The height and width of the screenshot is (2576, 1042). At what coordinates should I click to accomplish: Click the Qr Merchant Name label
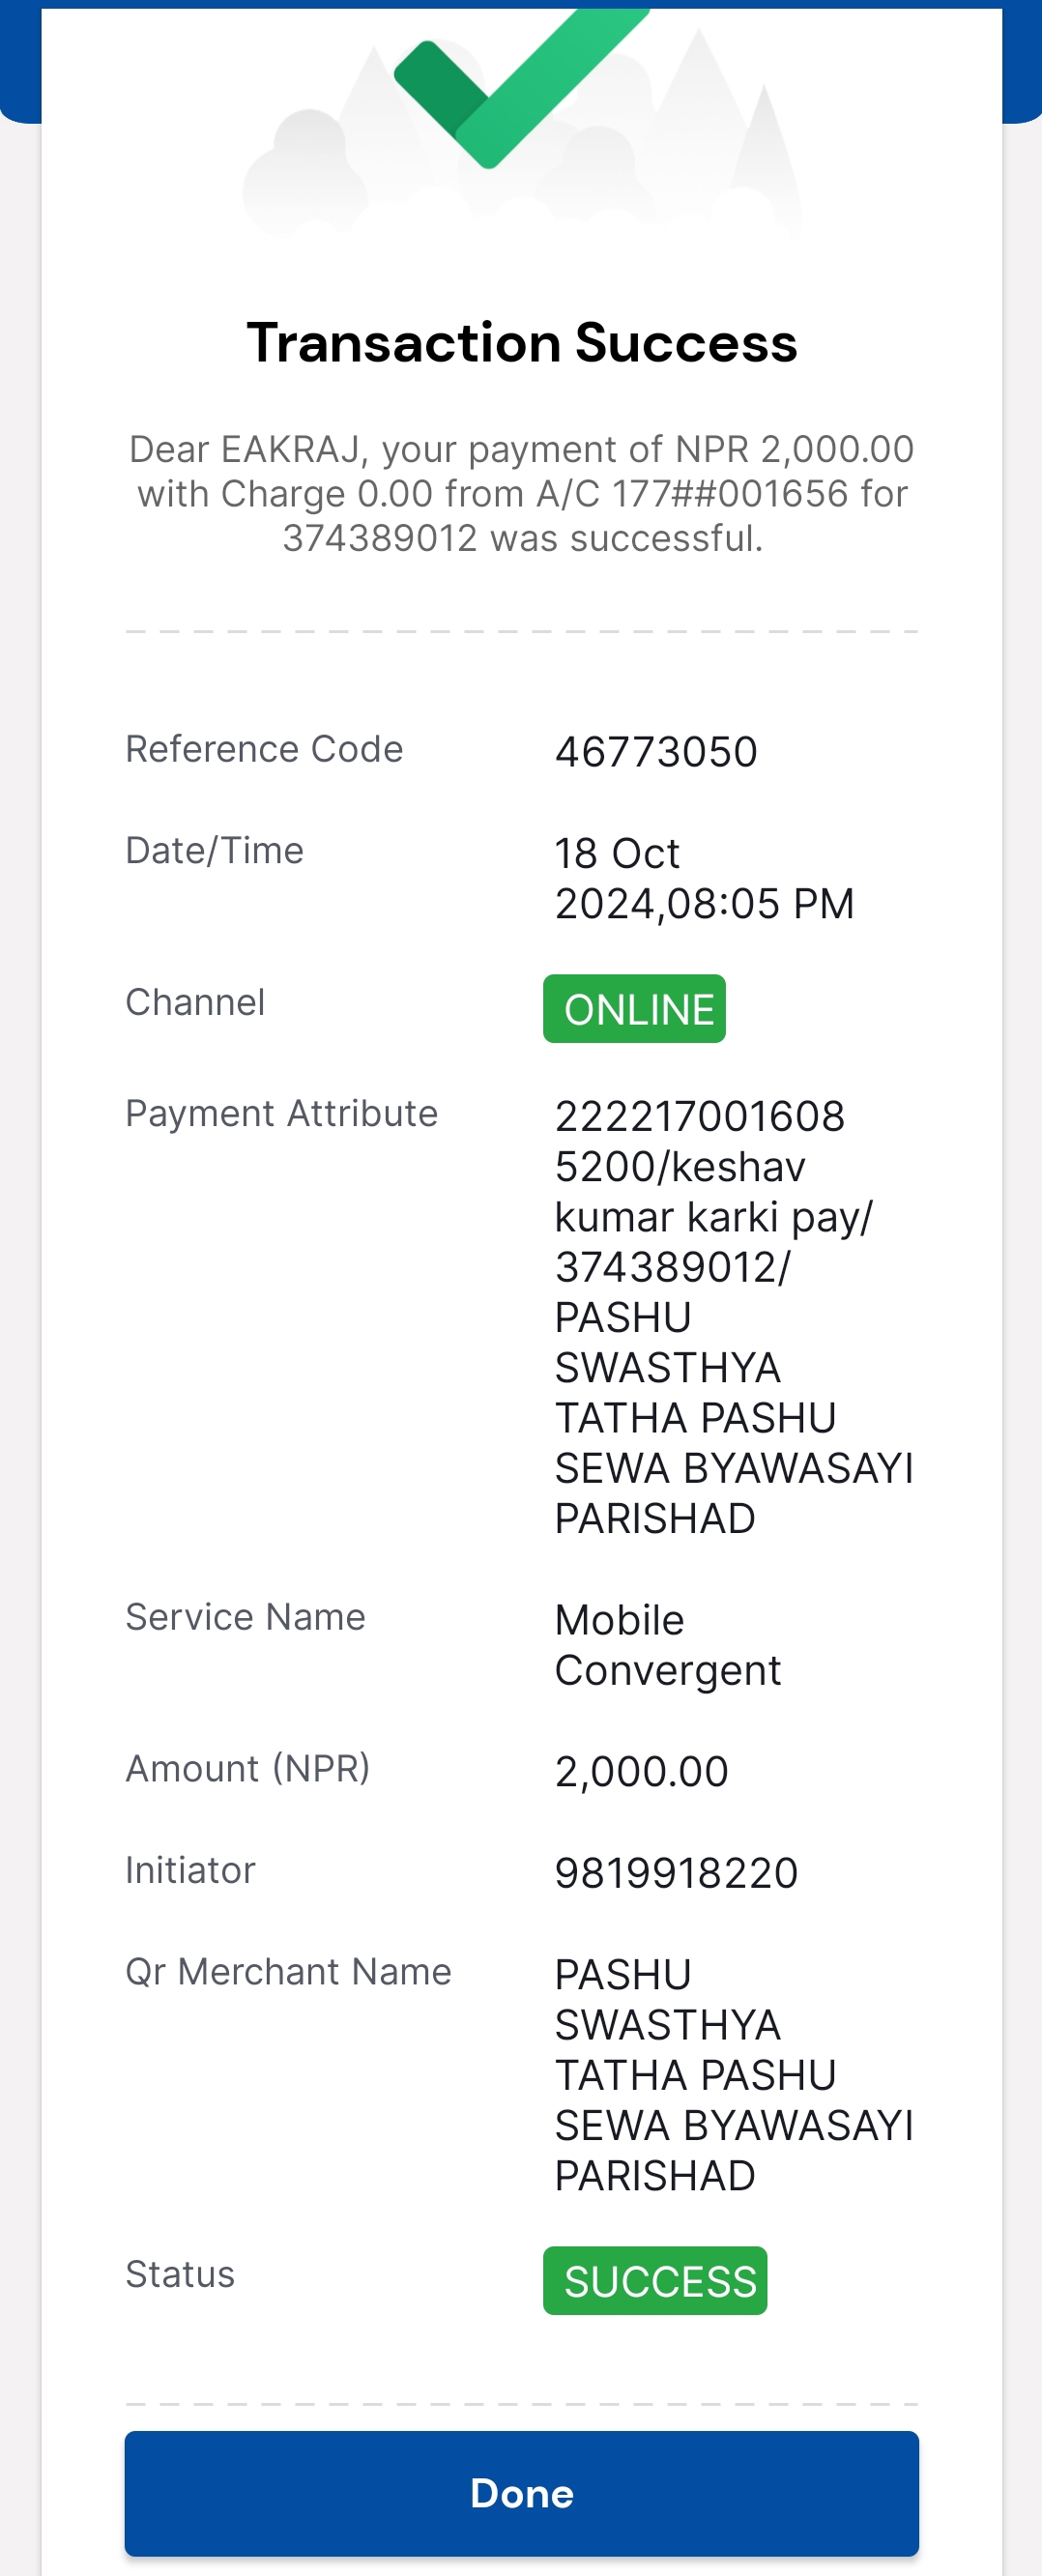(288, 1972)
